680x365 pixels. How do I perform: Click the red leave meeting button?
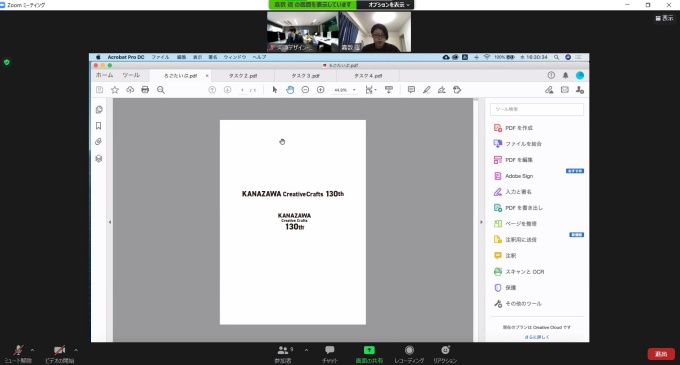tap(661, 354)
